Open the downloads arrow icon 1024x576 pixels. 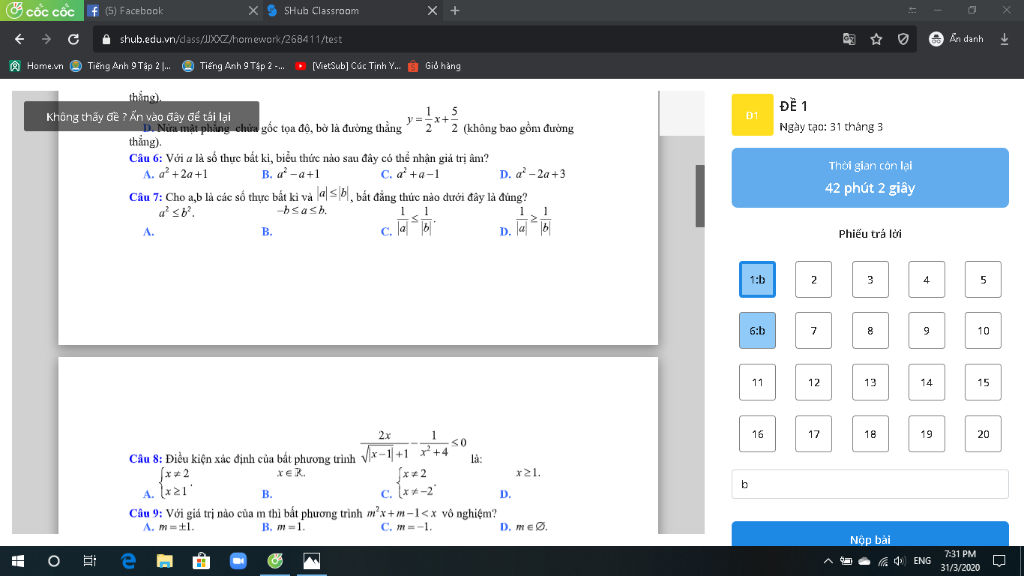pos(1004,39)
